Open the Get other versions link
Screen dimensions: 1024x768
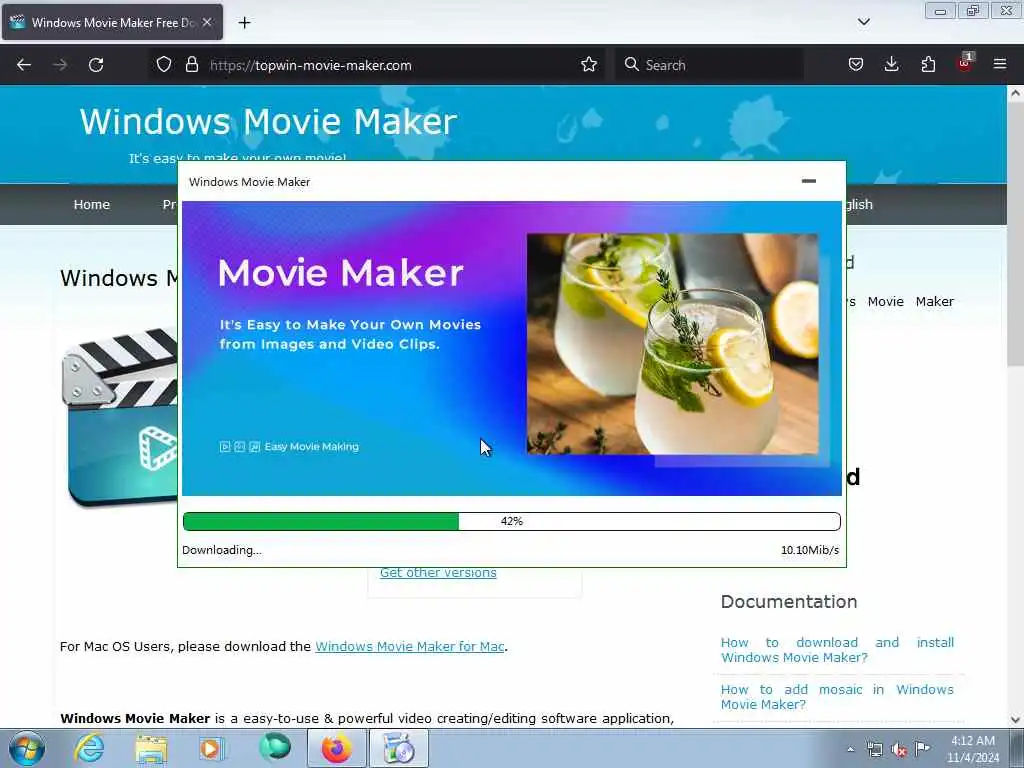coord(438,573)
